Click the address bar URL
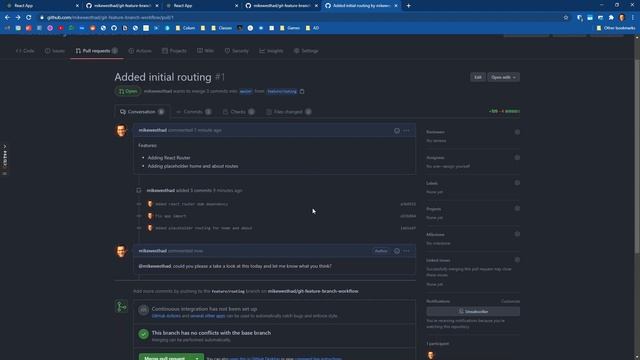This screenshot has height=360, width=640. [110, 18]
